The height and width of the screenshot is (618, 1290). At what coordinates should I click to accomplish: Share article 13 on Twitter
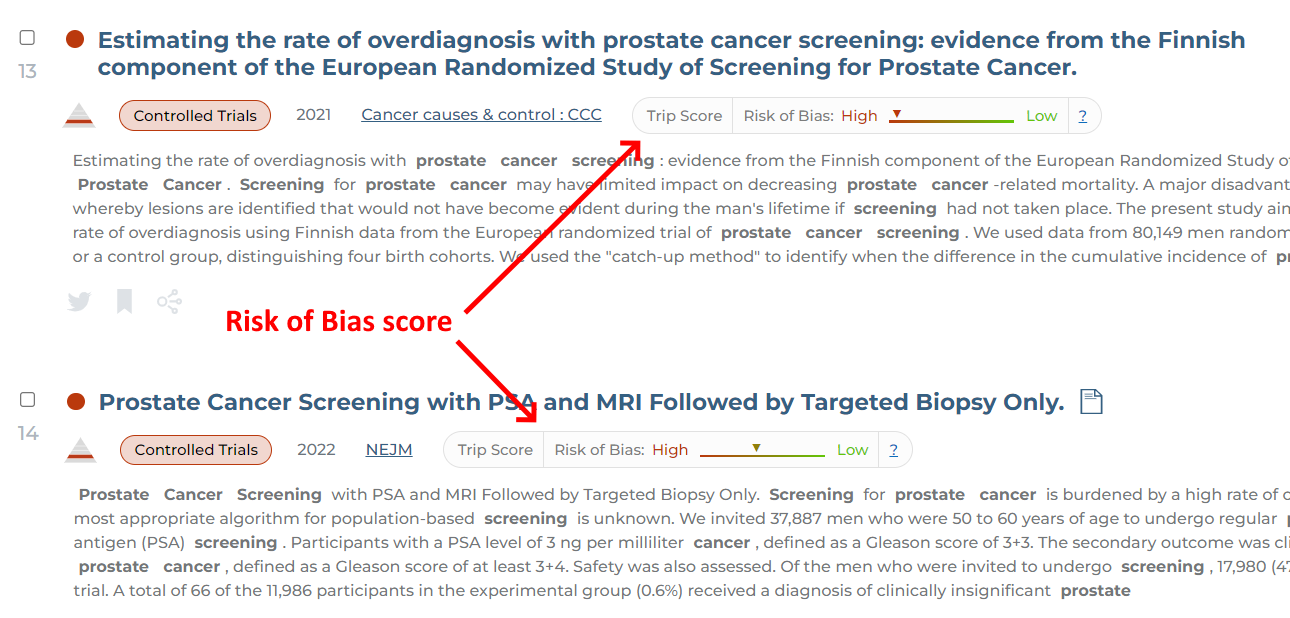[78, 300]
